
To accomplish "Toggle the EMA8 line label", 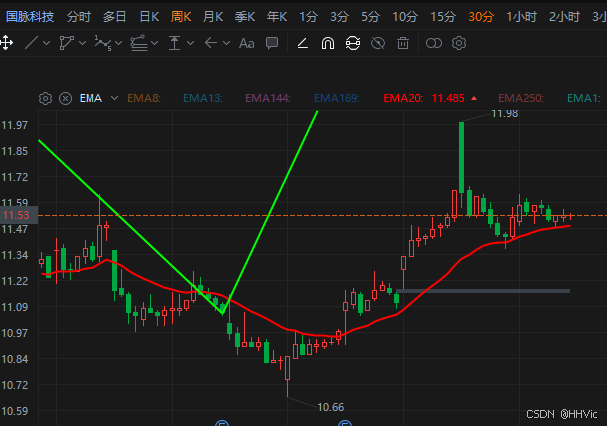I will tap(144, 98).
